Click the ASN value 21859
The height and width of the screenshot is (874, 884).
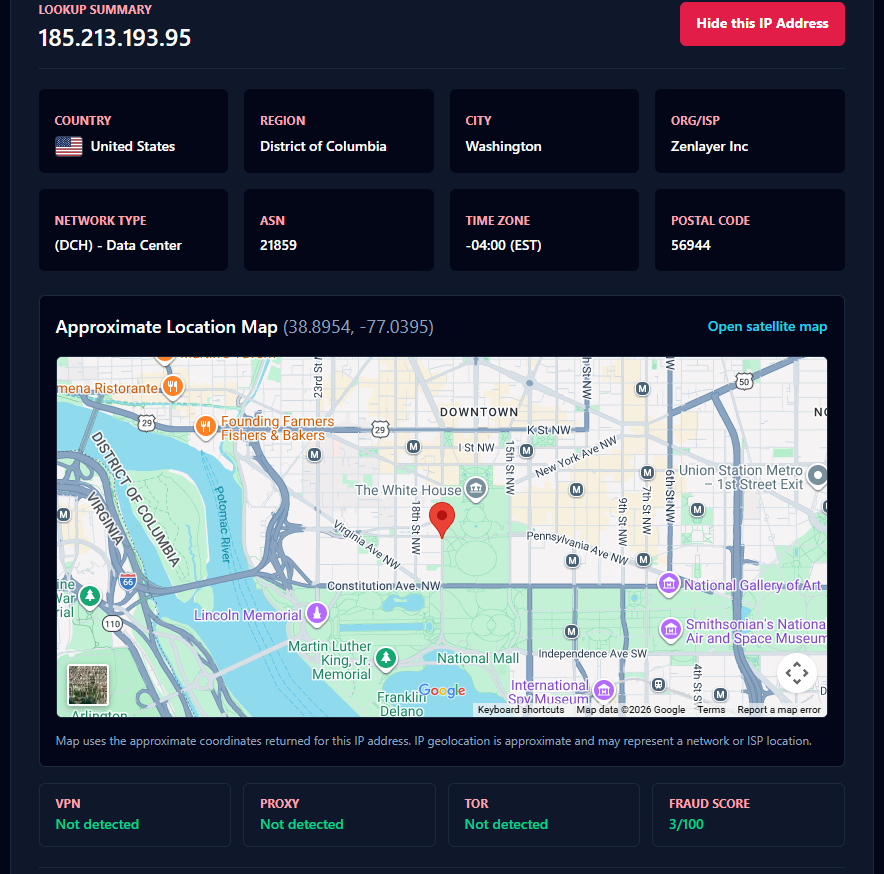click(x=278, y=245)
